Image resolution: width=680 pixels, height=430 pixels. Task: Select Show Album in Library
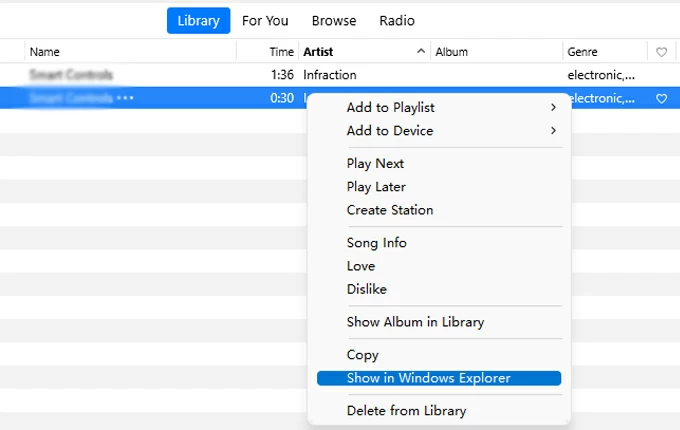coord(415,322)
